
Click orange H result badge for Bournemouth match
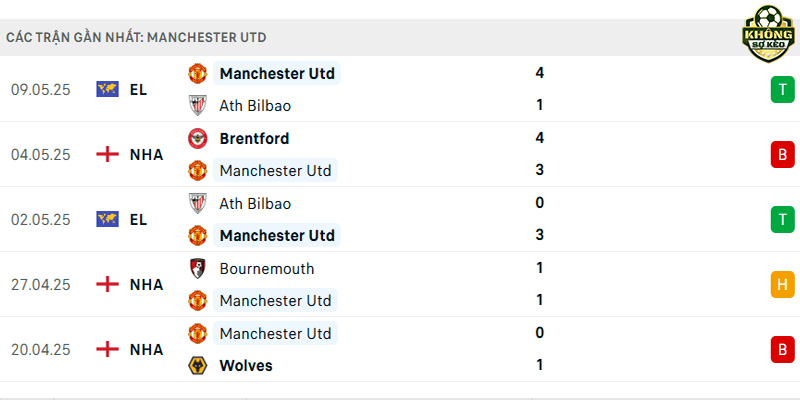pyautogui.click(x=783, y=284)
